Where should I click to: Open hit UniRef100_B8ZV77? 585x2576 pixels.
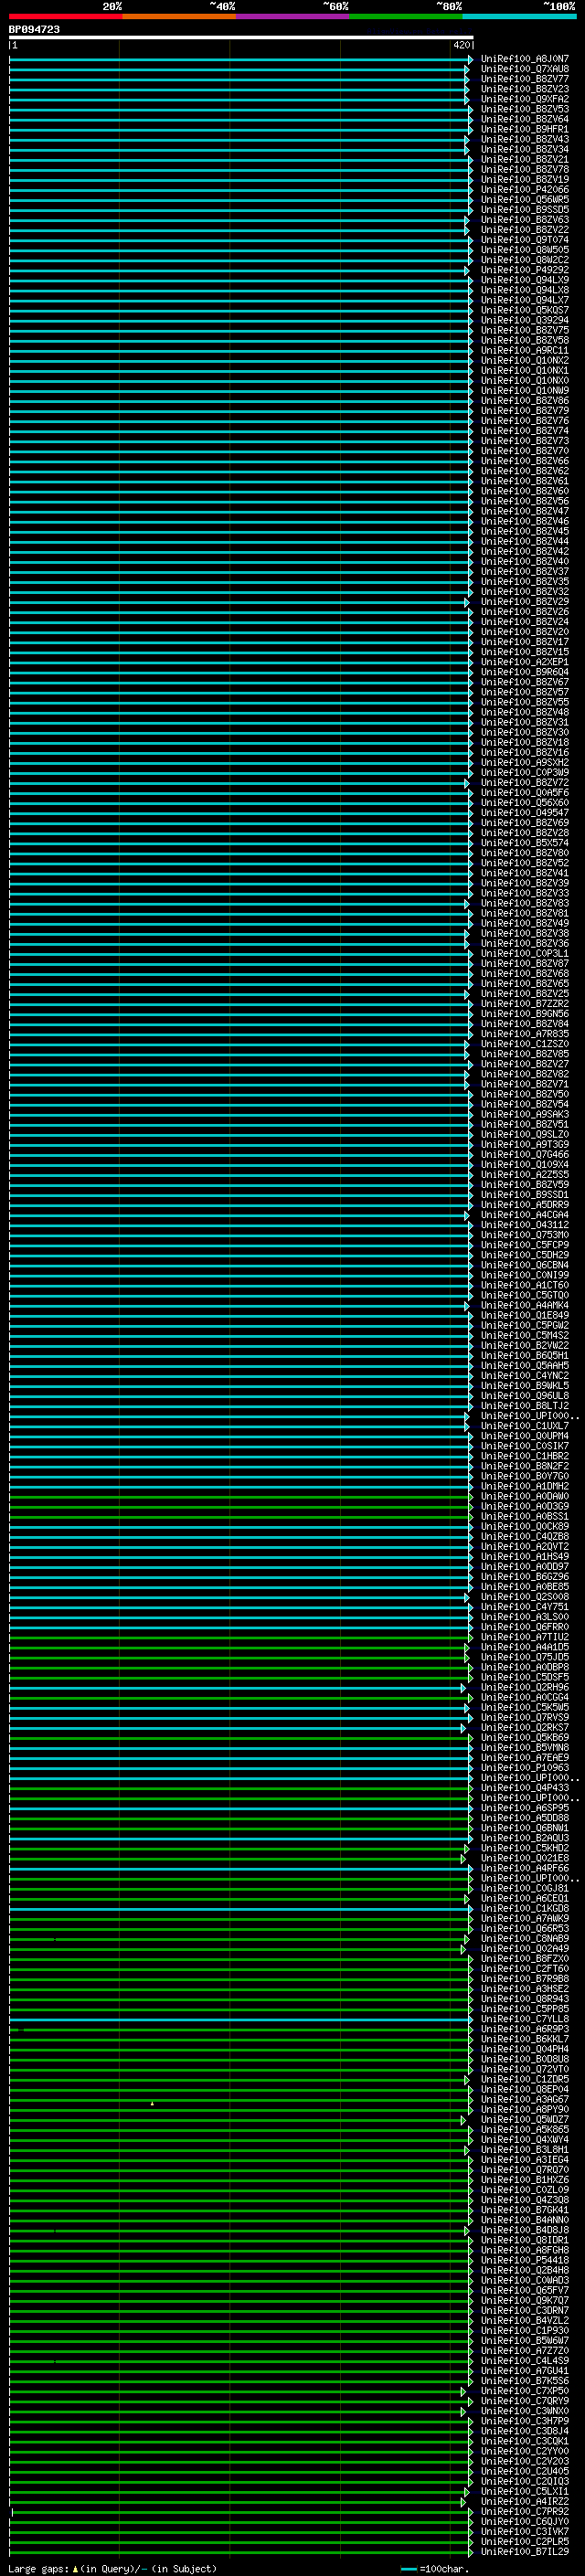[525, 79]
